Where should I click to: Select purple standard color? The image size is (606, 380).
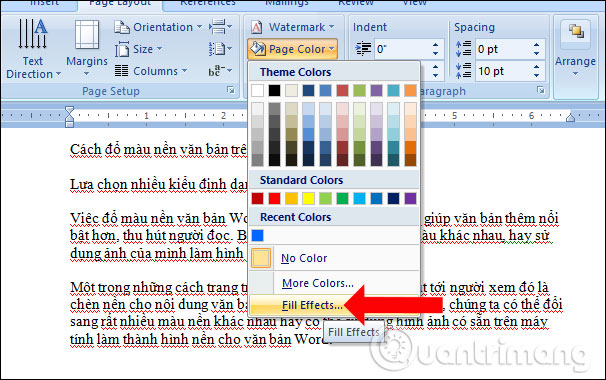pyautogui.click(x=410, y=198)
